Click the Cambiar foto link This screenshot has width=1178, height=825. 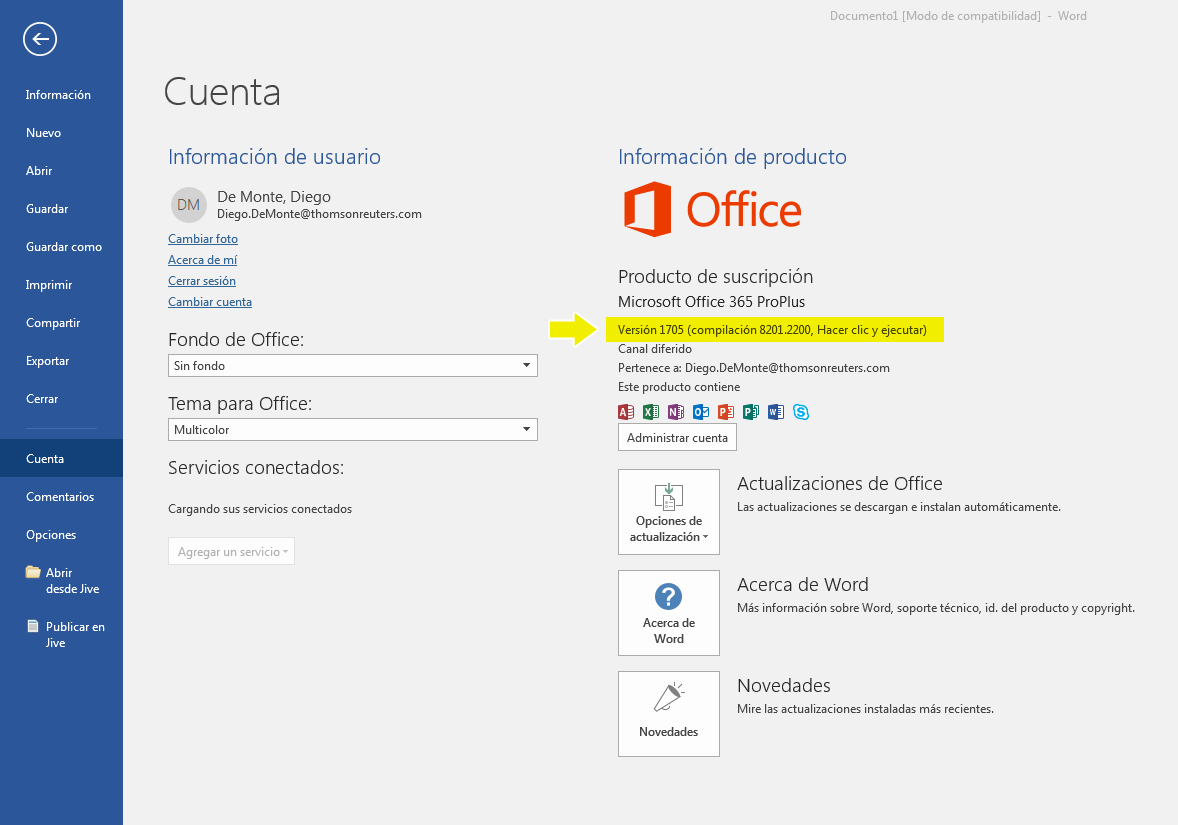click(203, 239)
